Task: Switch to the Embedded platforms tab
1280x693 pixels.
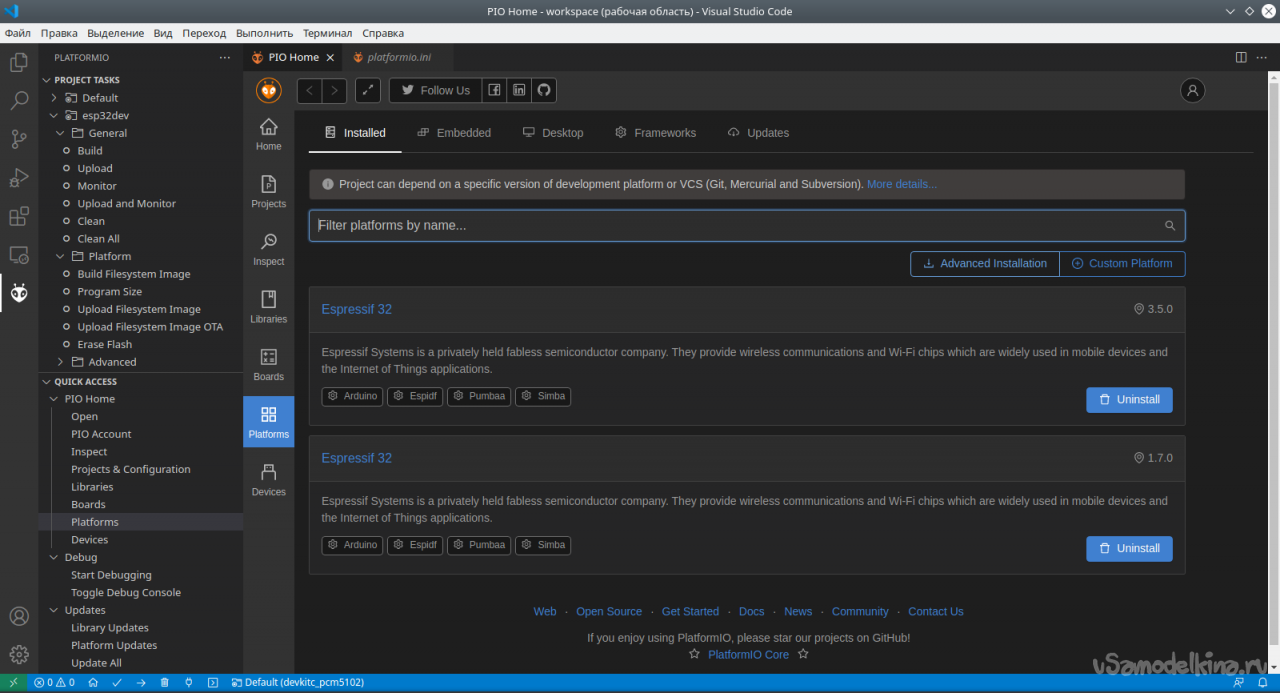Action: (454, 133)
